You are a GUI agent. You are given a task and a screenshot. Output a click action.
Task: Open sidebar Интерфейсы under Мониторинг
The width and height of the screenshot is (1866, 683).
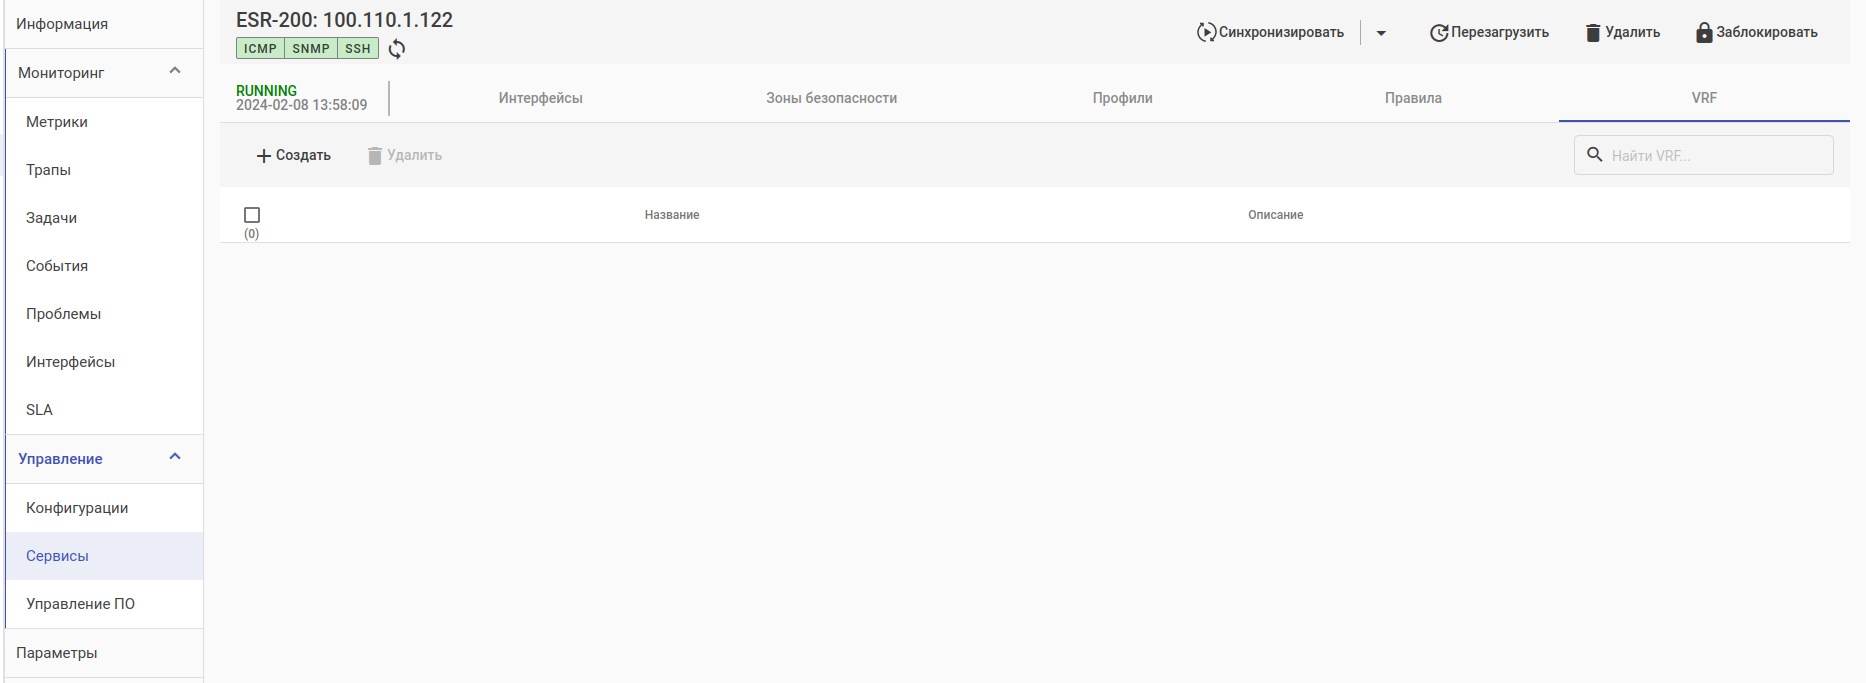click(104, 362)
